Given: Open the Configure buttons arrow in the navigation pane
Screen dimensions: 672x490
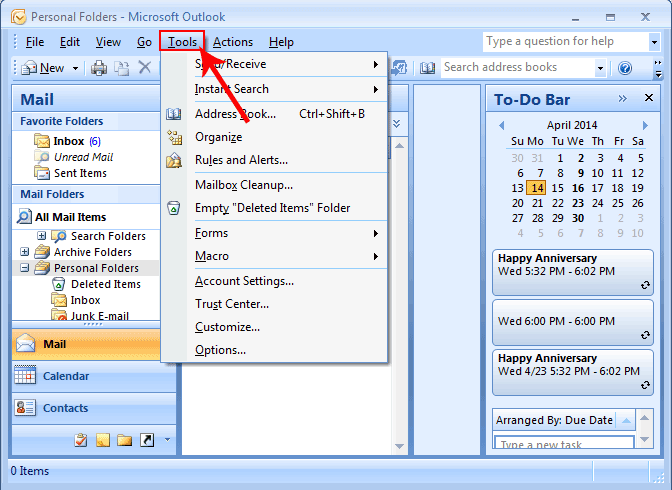Looking at the screenshot, I should (168, 439).
